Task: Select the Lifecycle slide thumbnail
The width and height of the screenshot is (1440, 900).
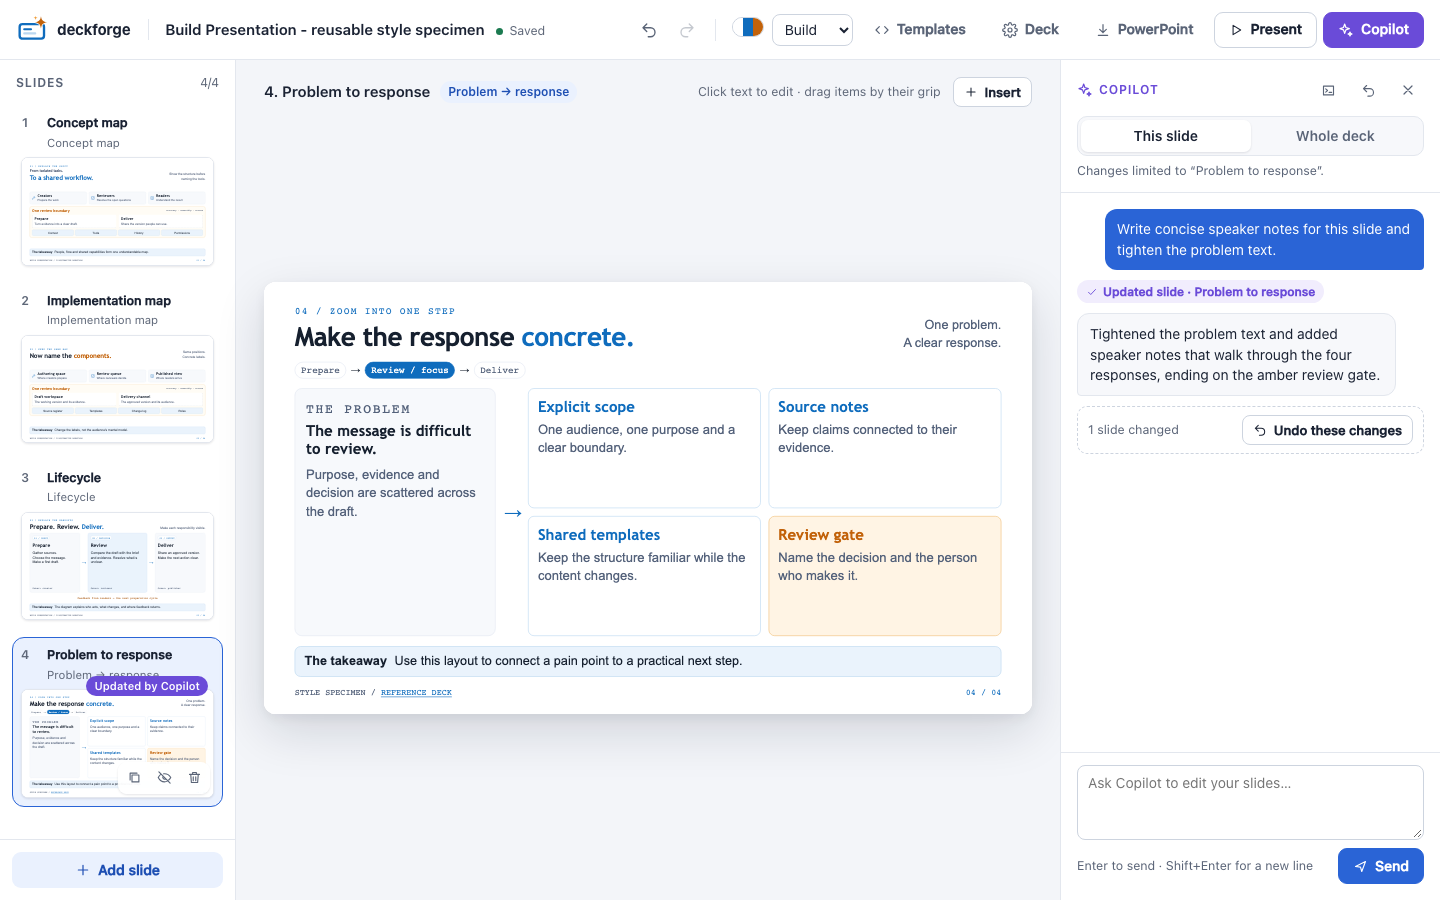Action: click(118, 566)
